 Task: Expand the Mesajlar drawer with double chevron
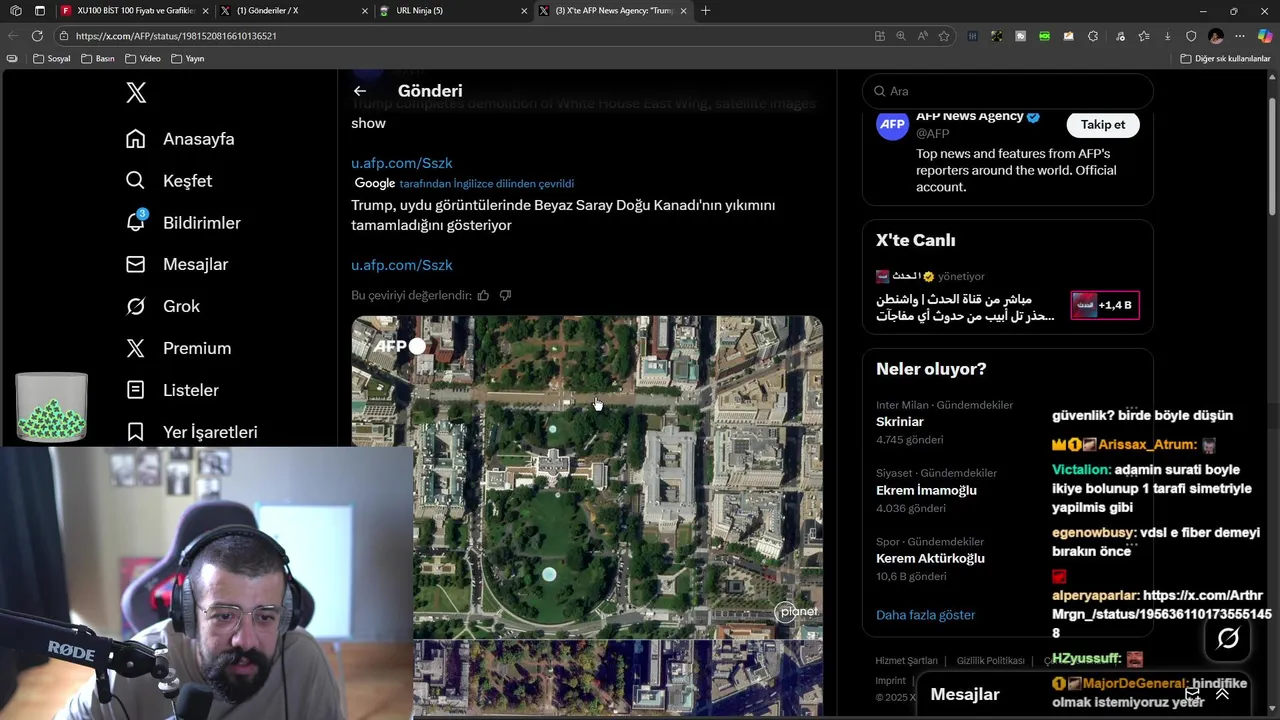pyautogui.click(x=1222, y=694)
